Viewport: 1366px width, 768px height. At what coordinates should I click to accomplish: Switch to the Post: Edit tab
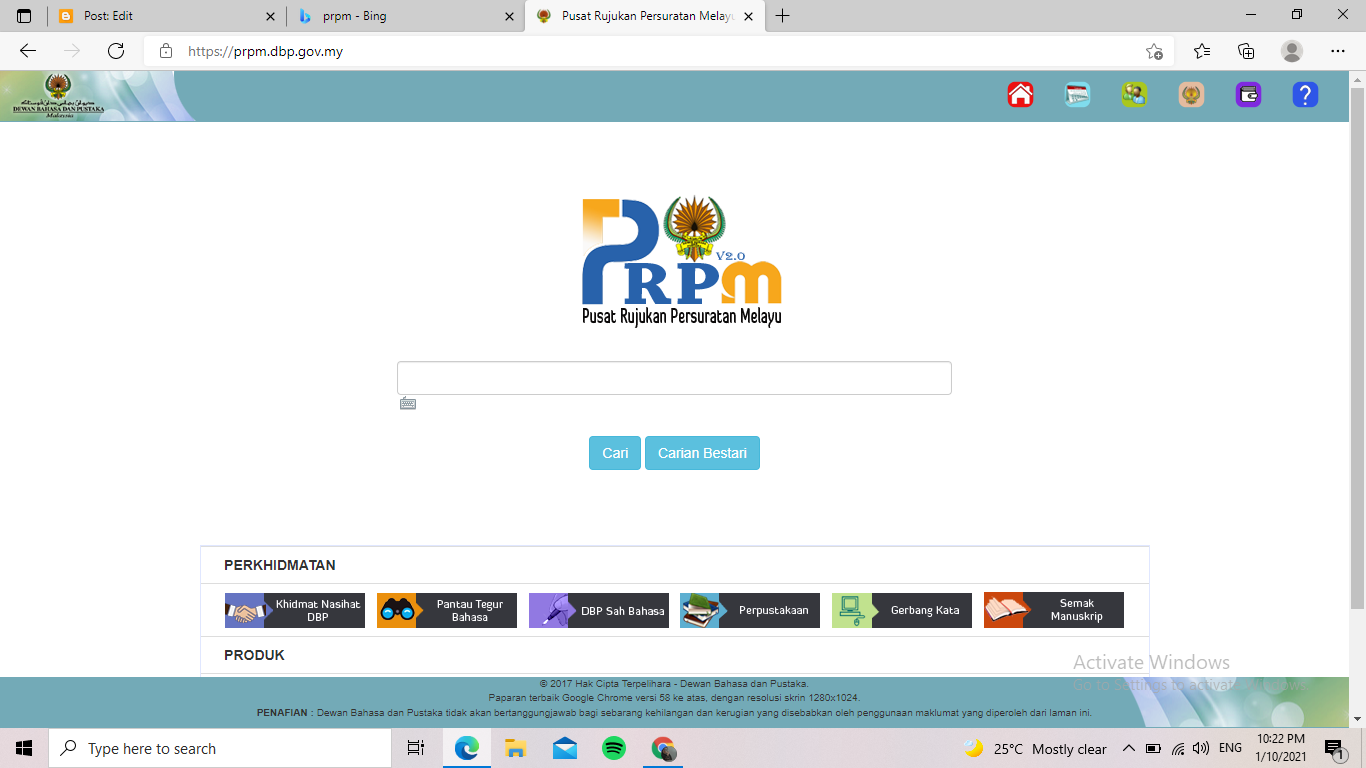165,16
